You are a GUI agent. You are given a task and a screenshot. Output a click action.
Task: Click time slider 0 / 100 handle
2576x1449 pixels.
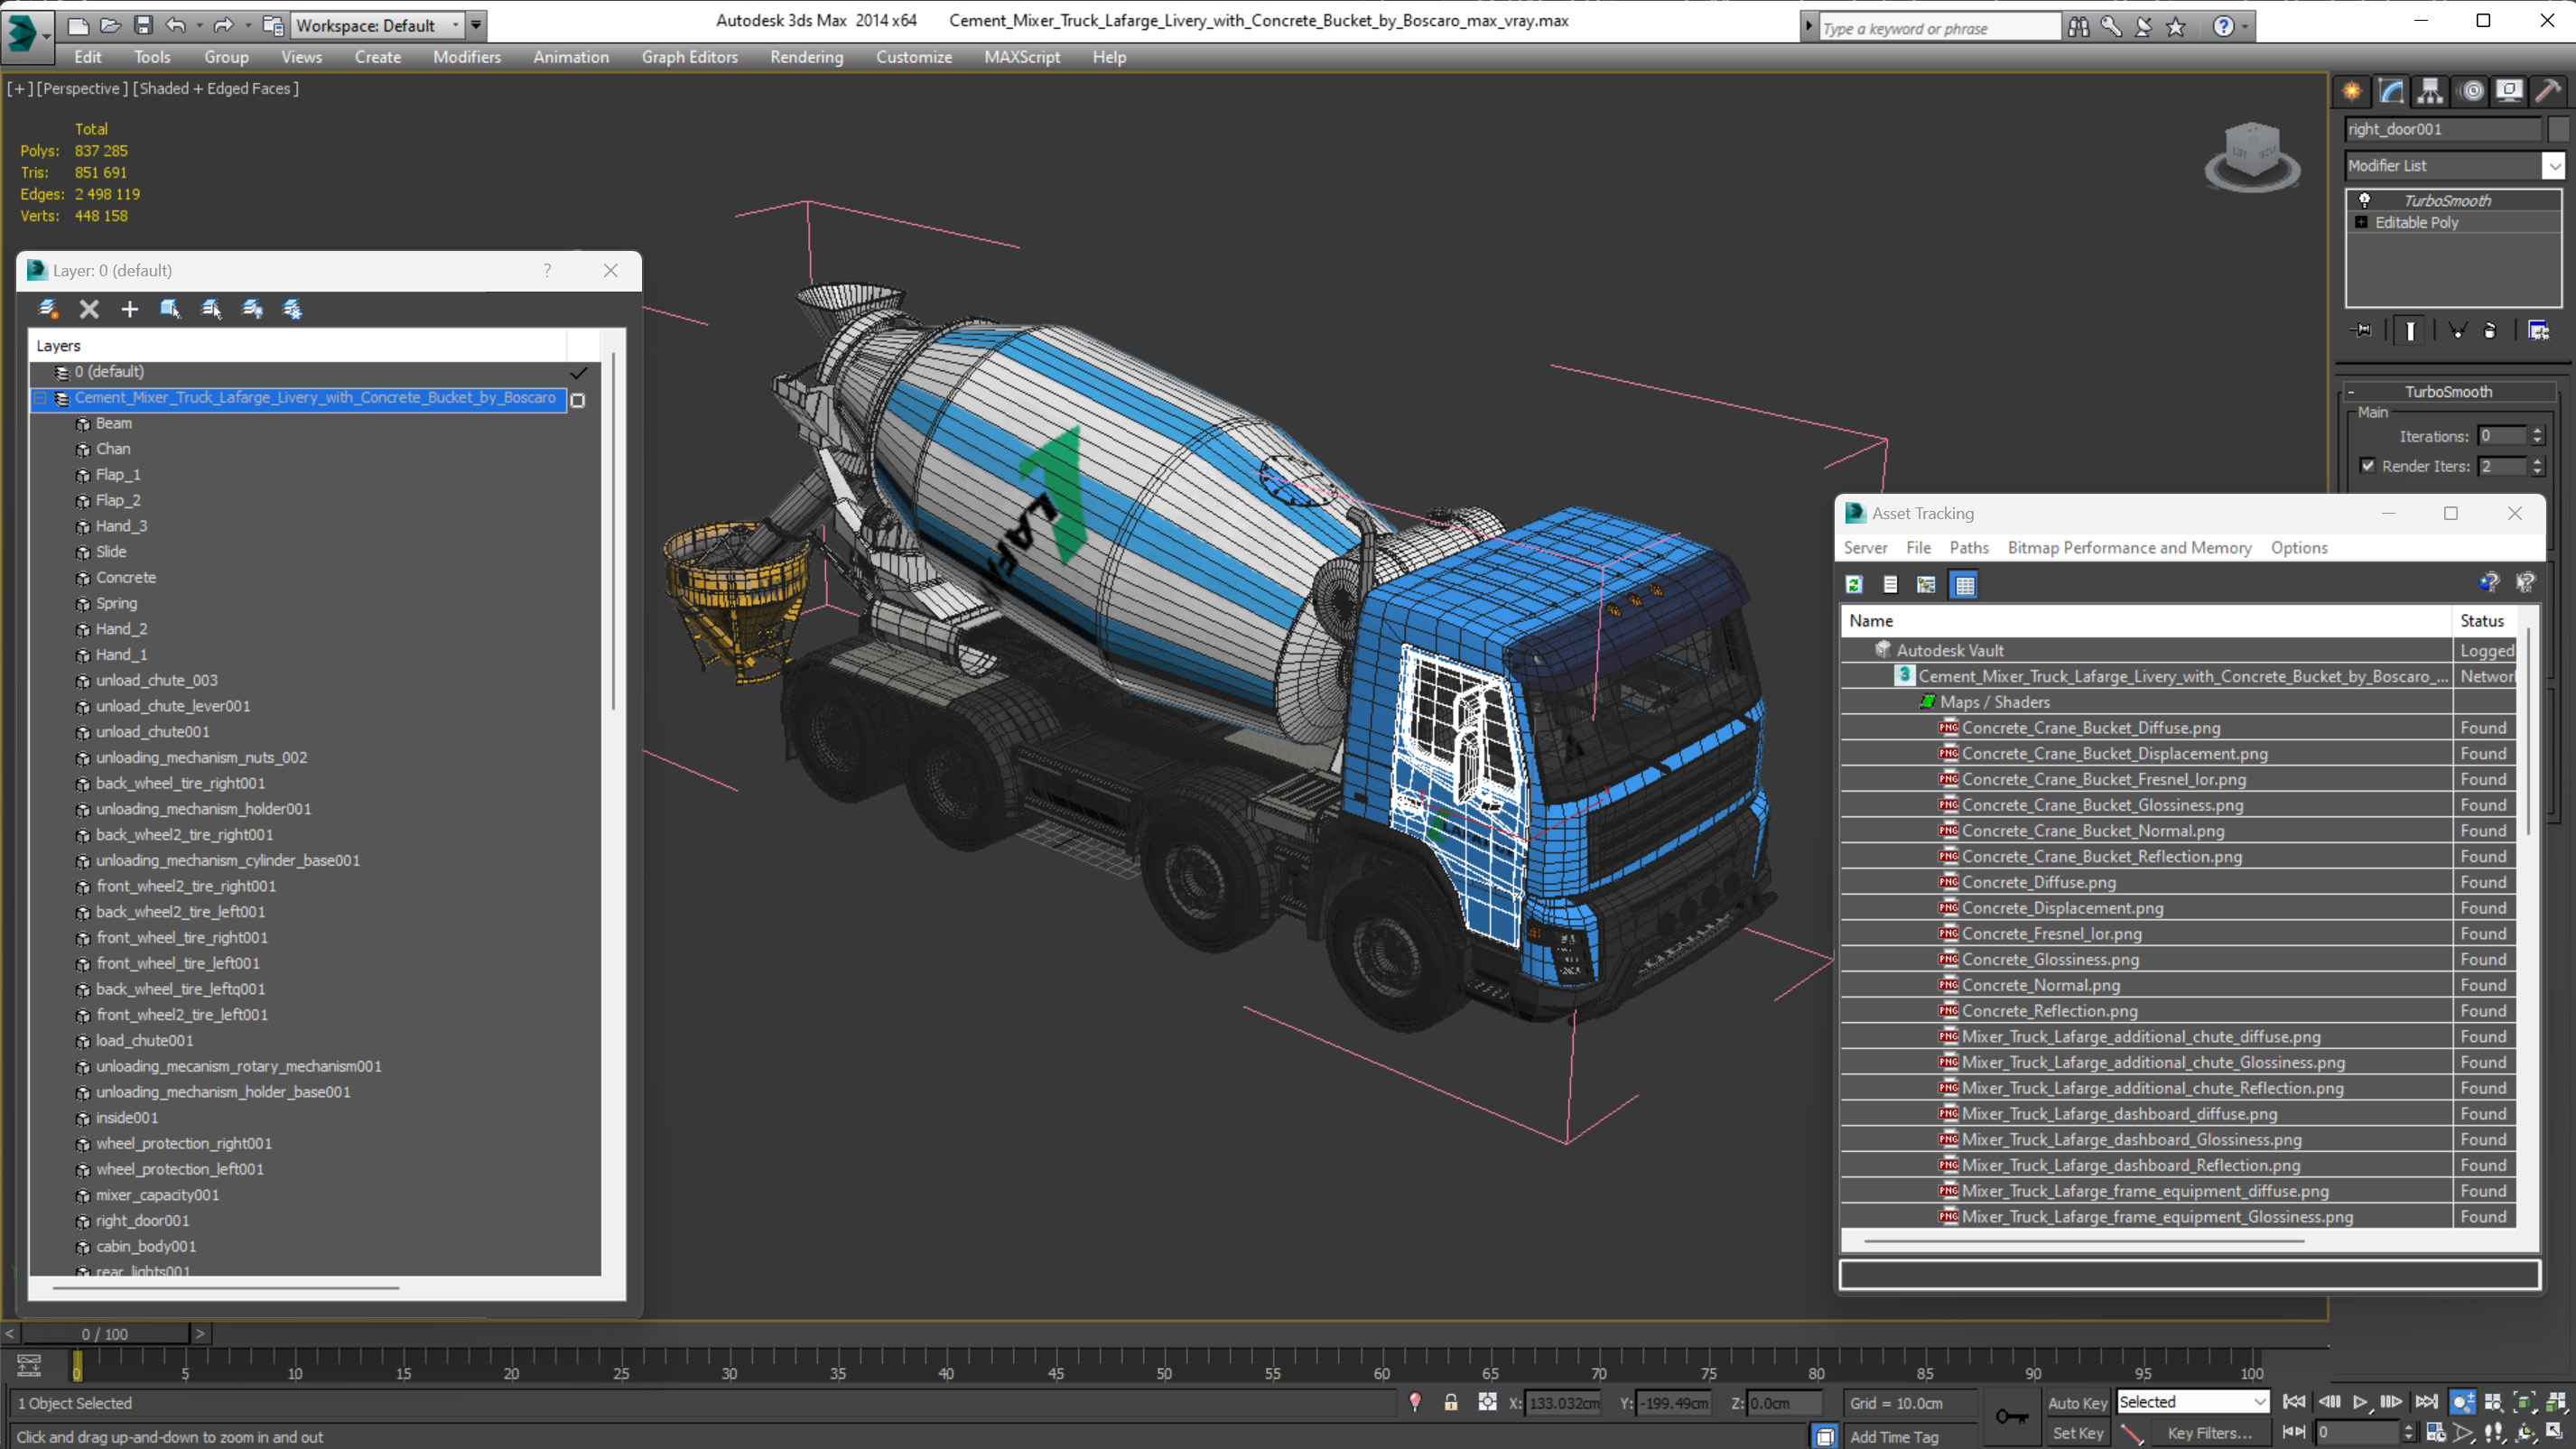click(105, 1333)
